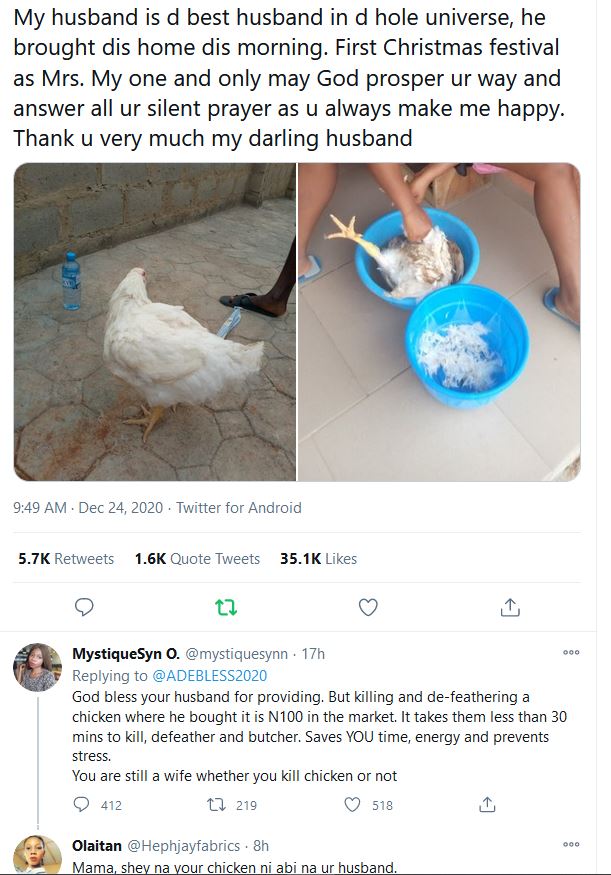Retweet the main tweet
This screenshot has height=875, width=611.
click(x=227, y=607)
